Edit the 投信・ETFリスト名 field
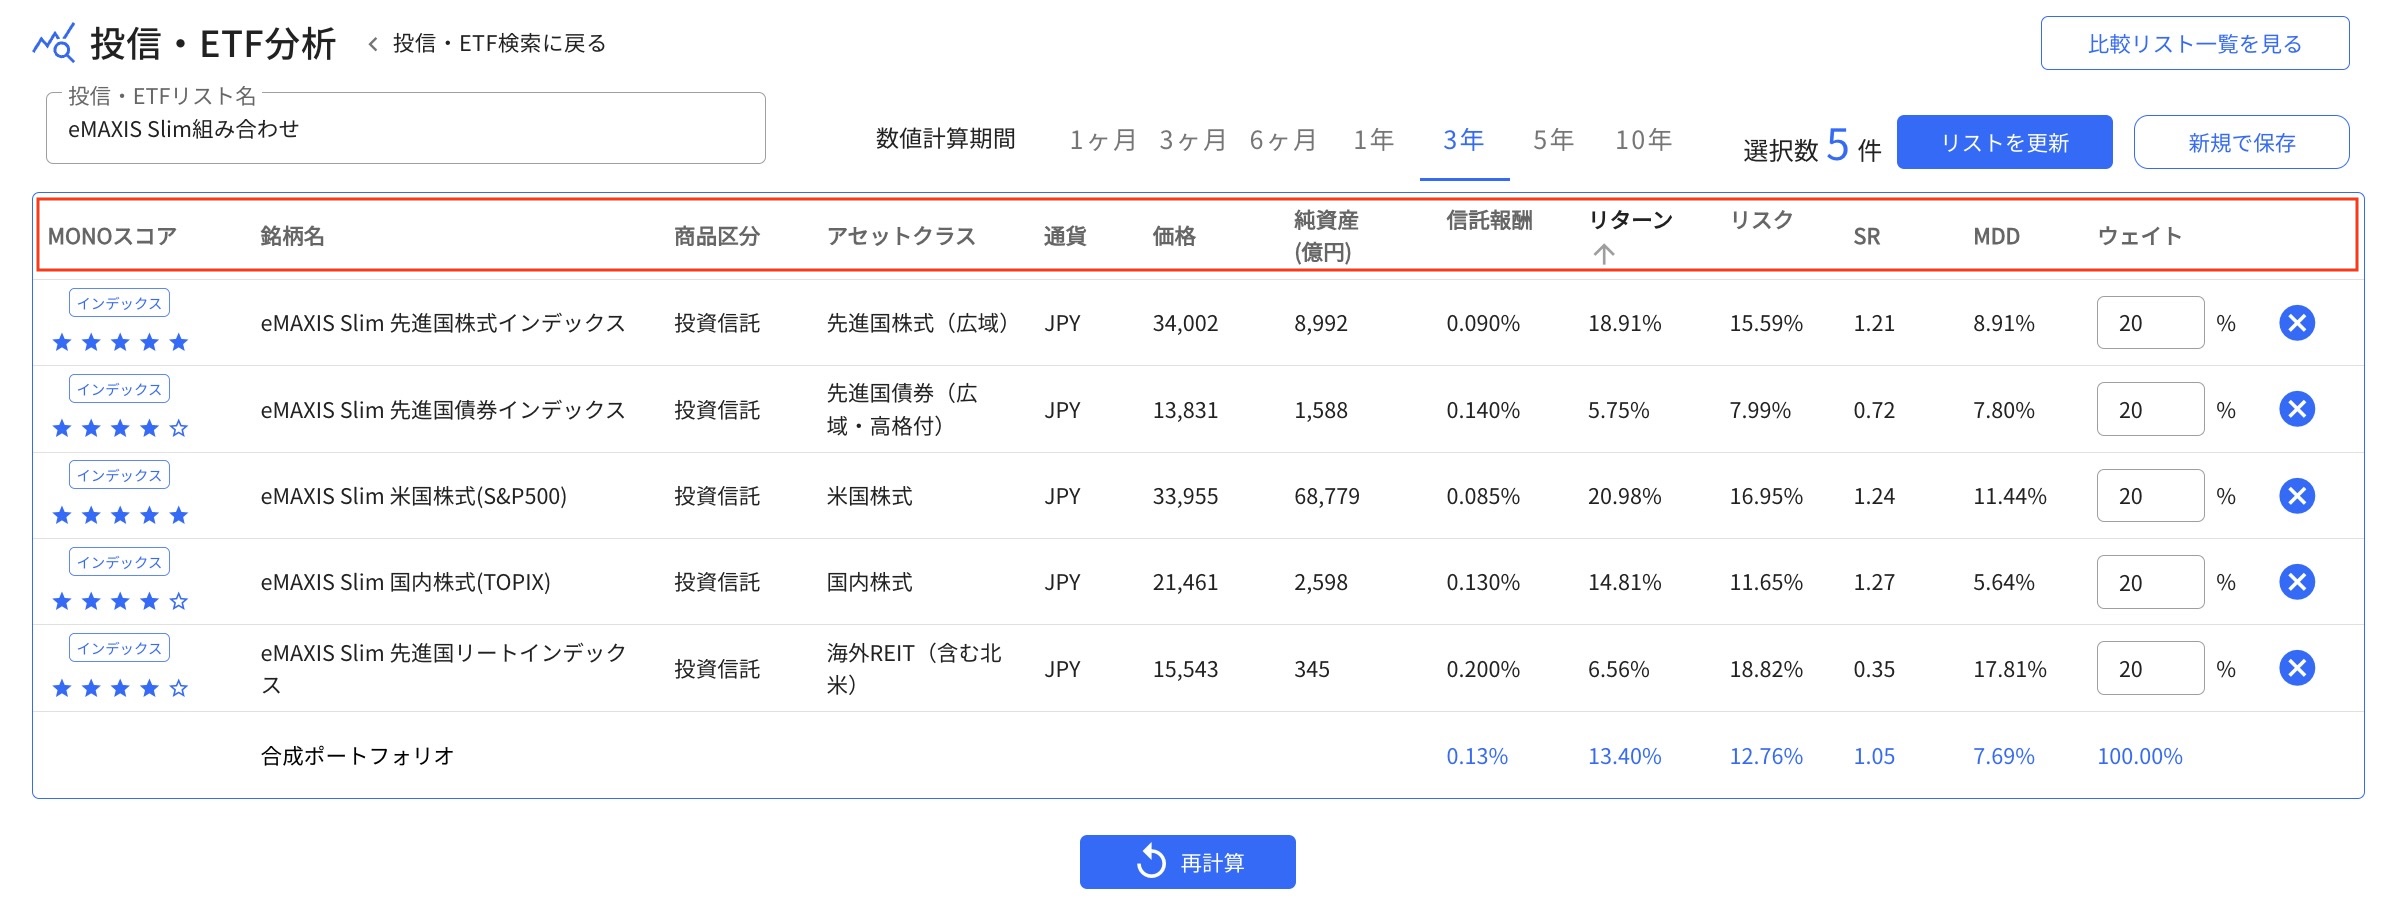The height and width of the screenshot is (908, 2396). click(406, 129)
